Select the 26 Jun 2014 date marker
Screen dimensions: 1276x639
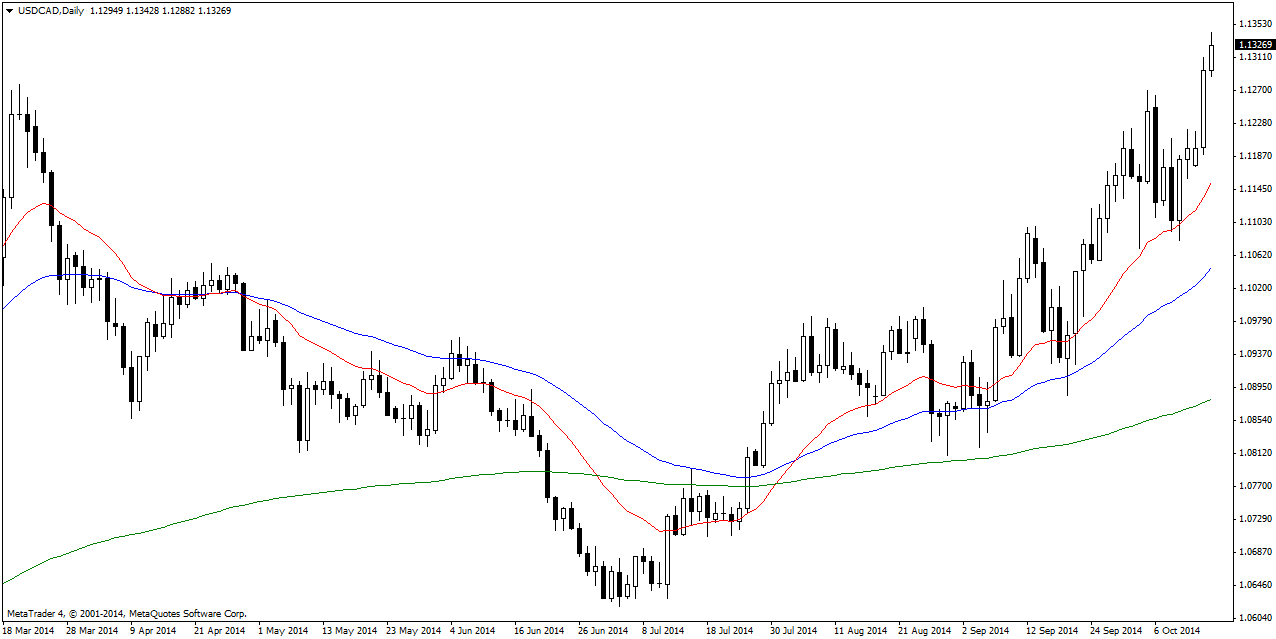602,631
